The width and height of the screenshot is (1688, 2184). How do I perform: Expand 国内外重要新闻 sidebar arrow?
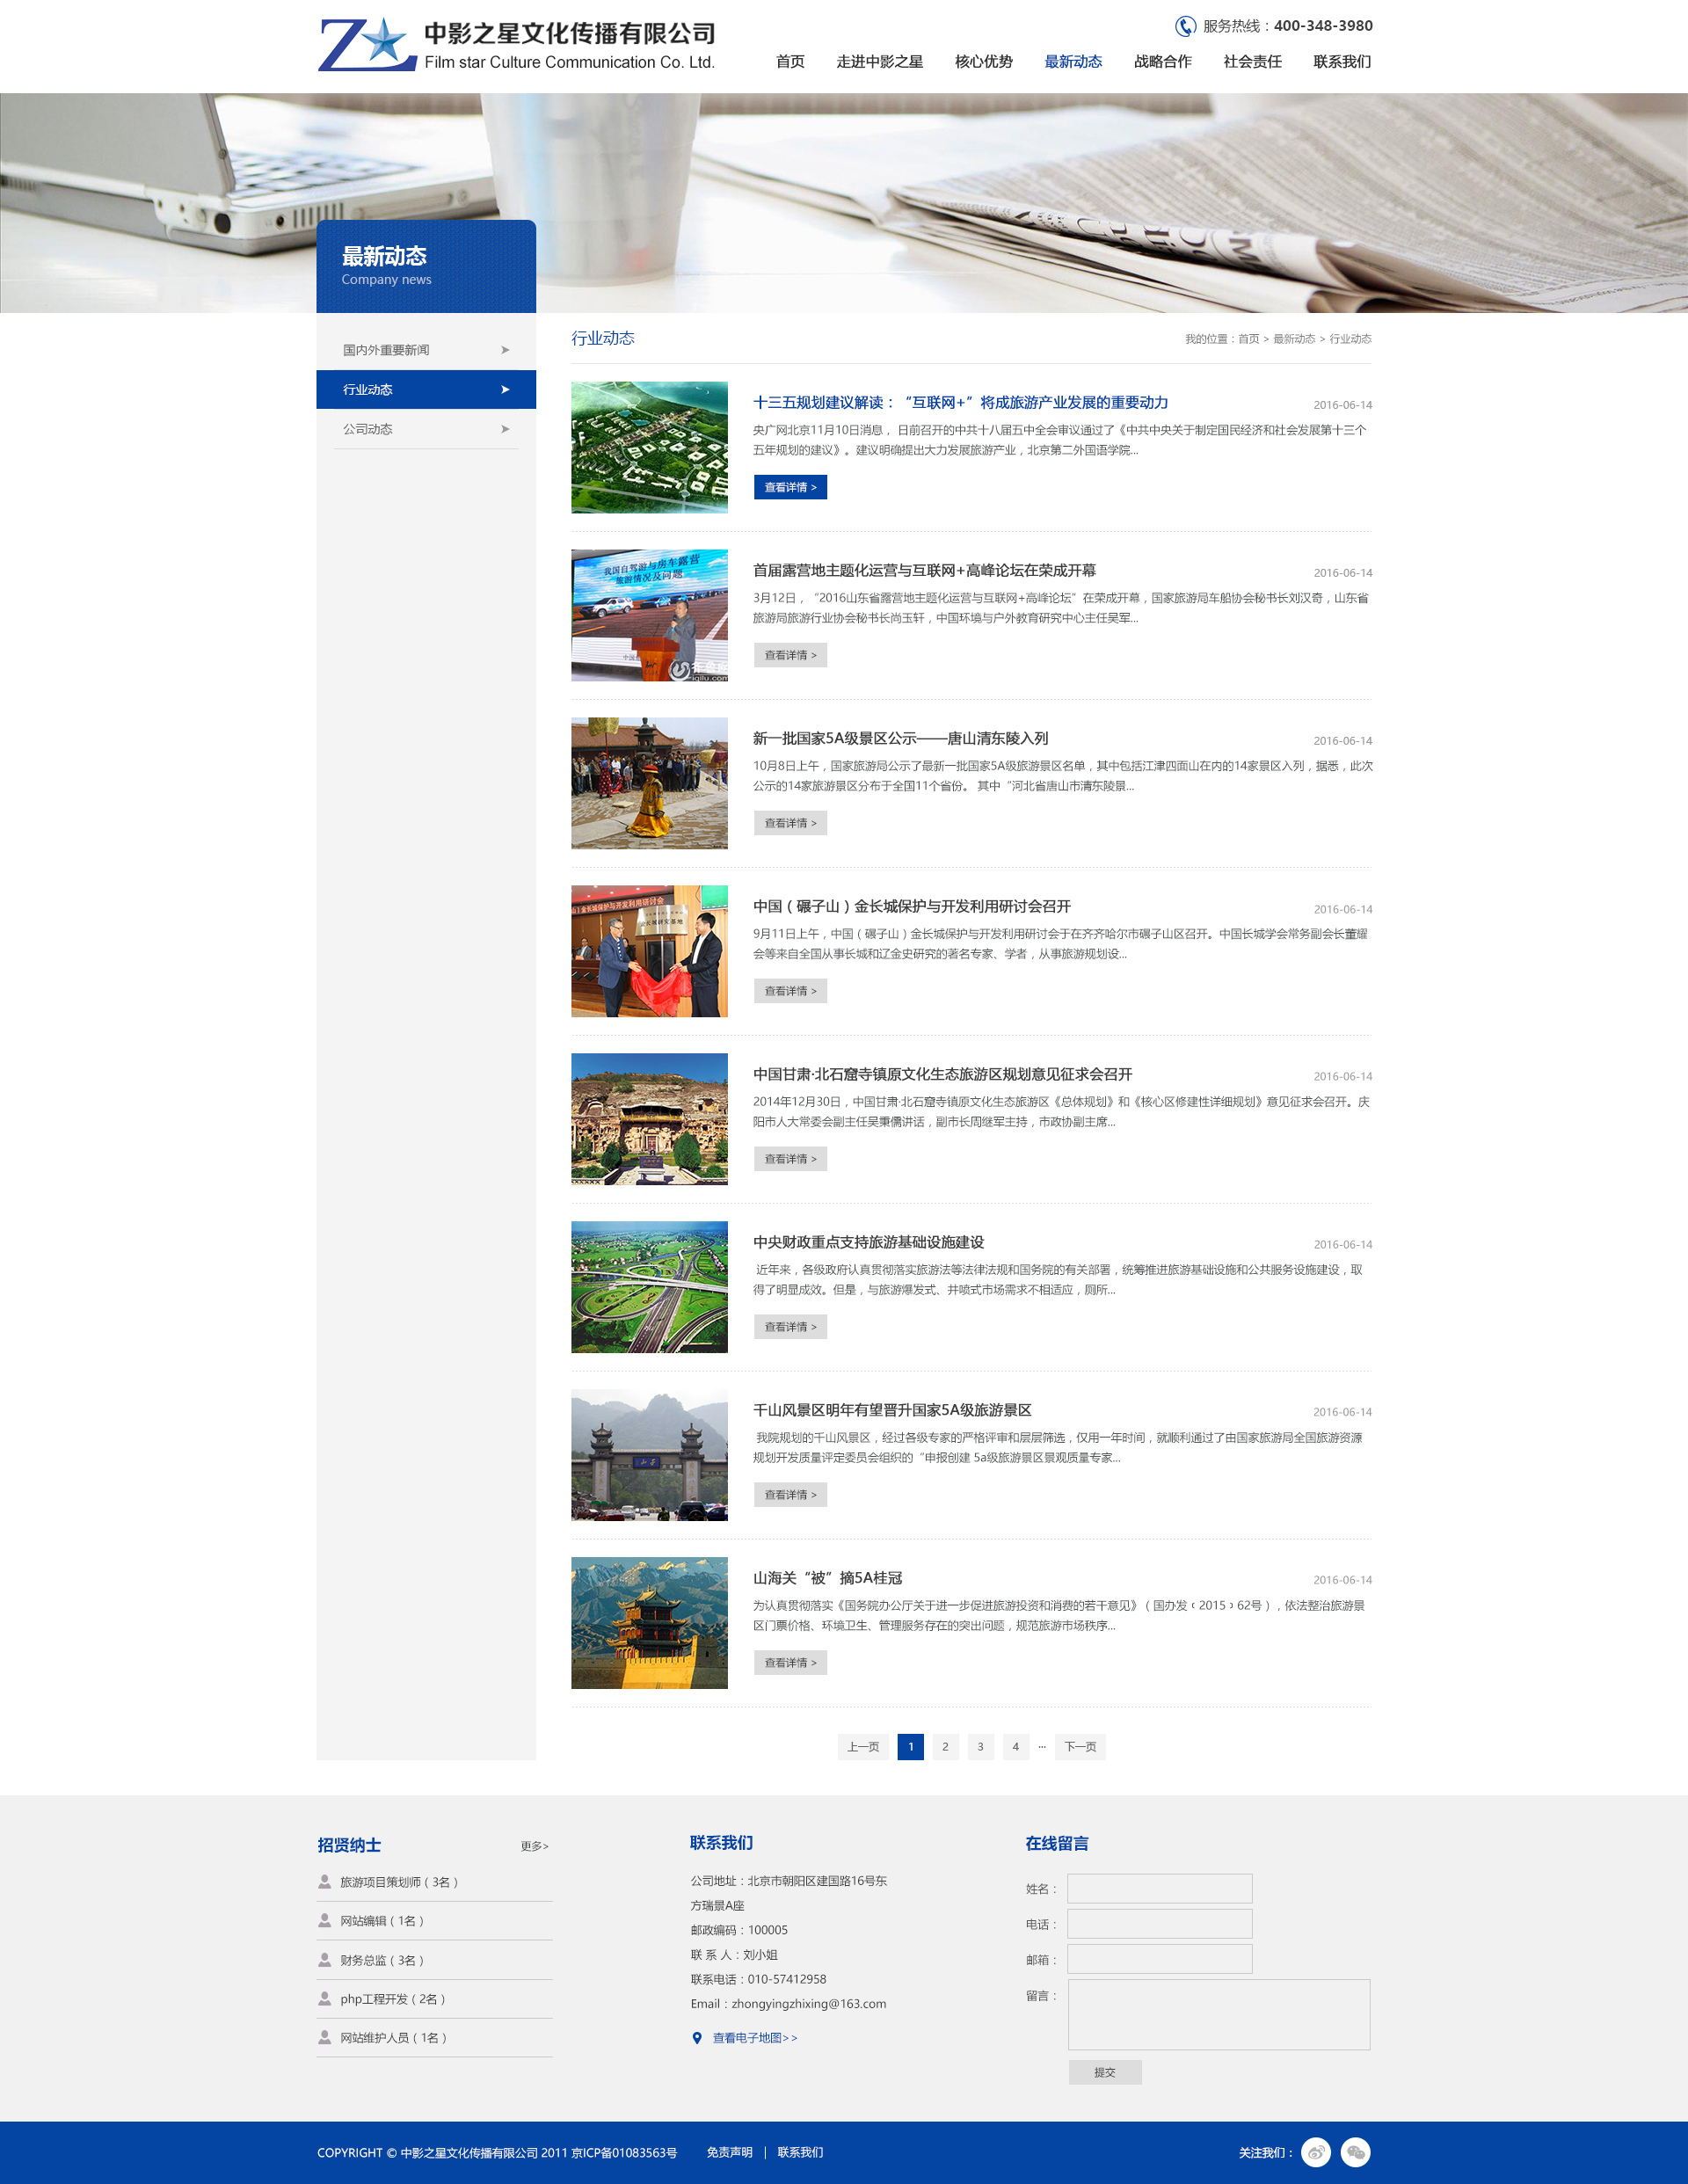pos(505,350)
